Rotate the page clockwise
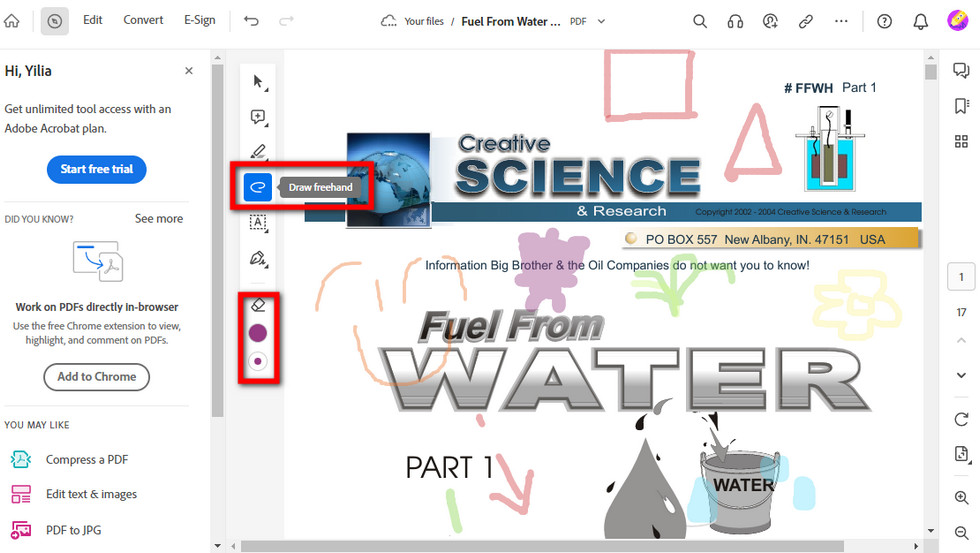Viewport: 980px width, 553px height. (x=961, y=419)
